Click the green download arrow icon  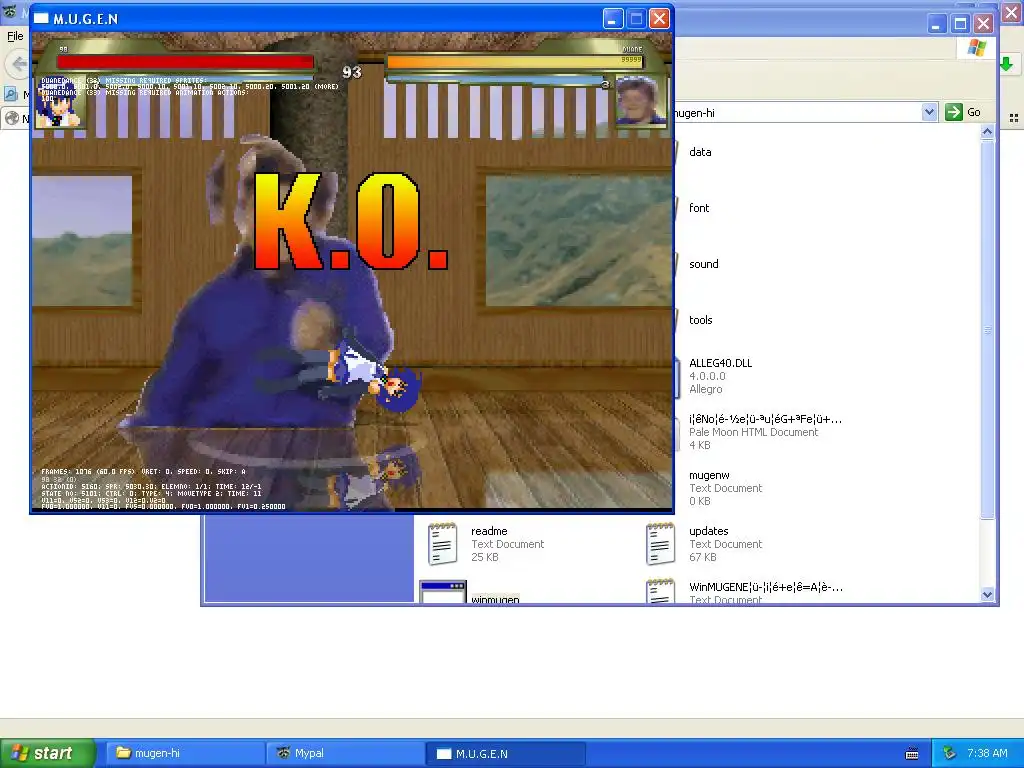[x=1006, y=64]
